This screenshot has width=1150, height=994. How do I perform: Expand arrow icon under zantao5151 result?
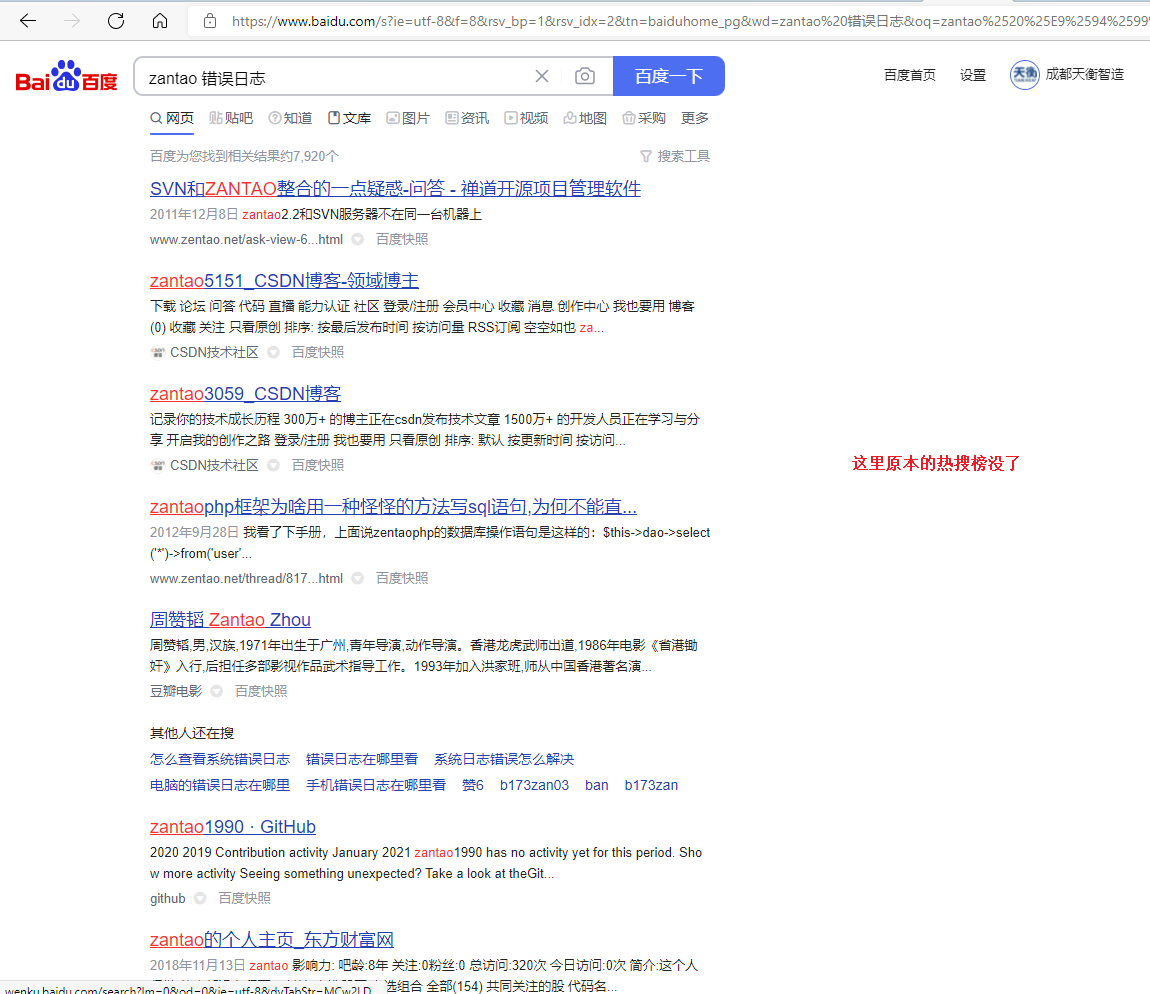coord(274,352)
